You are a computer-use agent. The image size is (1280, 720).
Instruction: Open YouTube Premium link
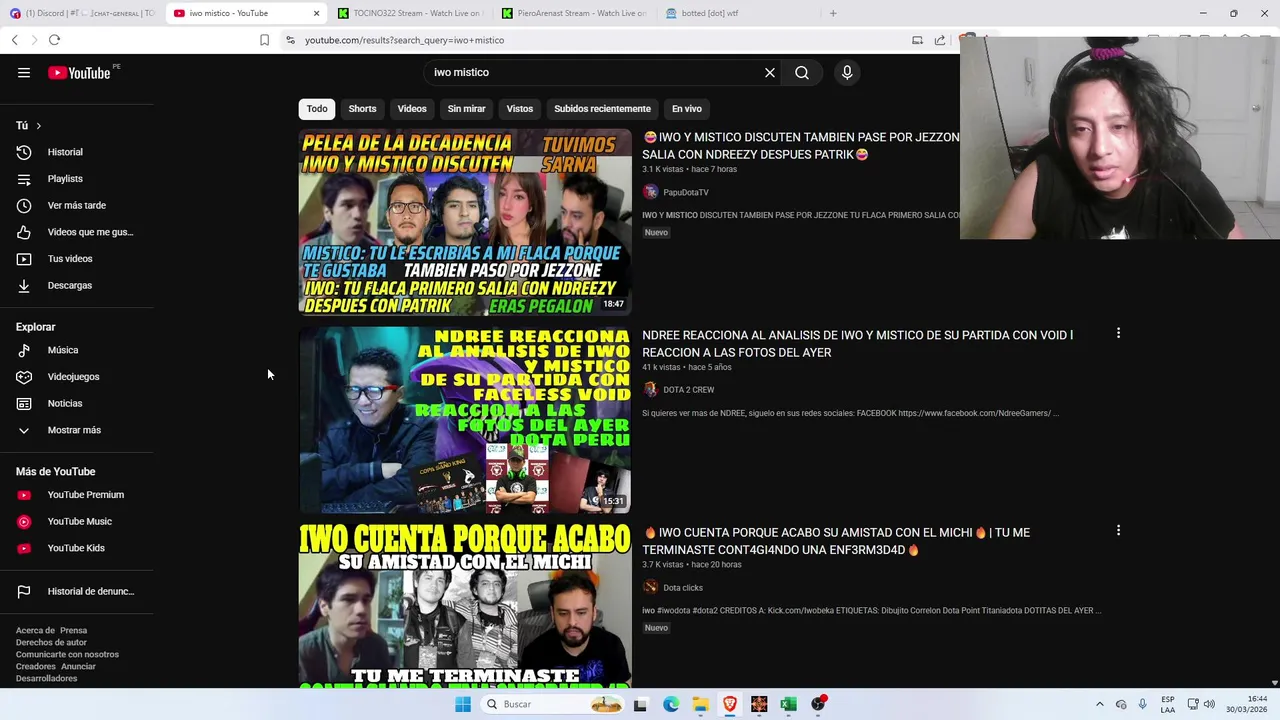tap(77, 495)
